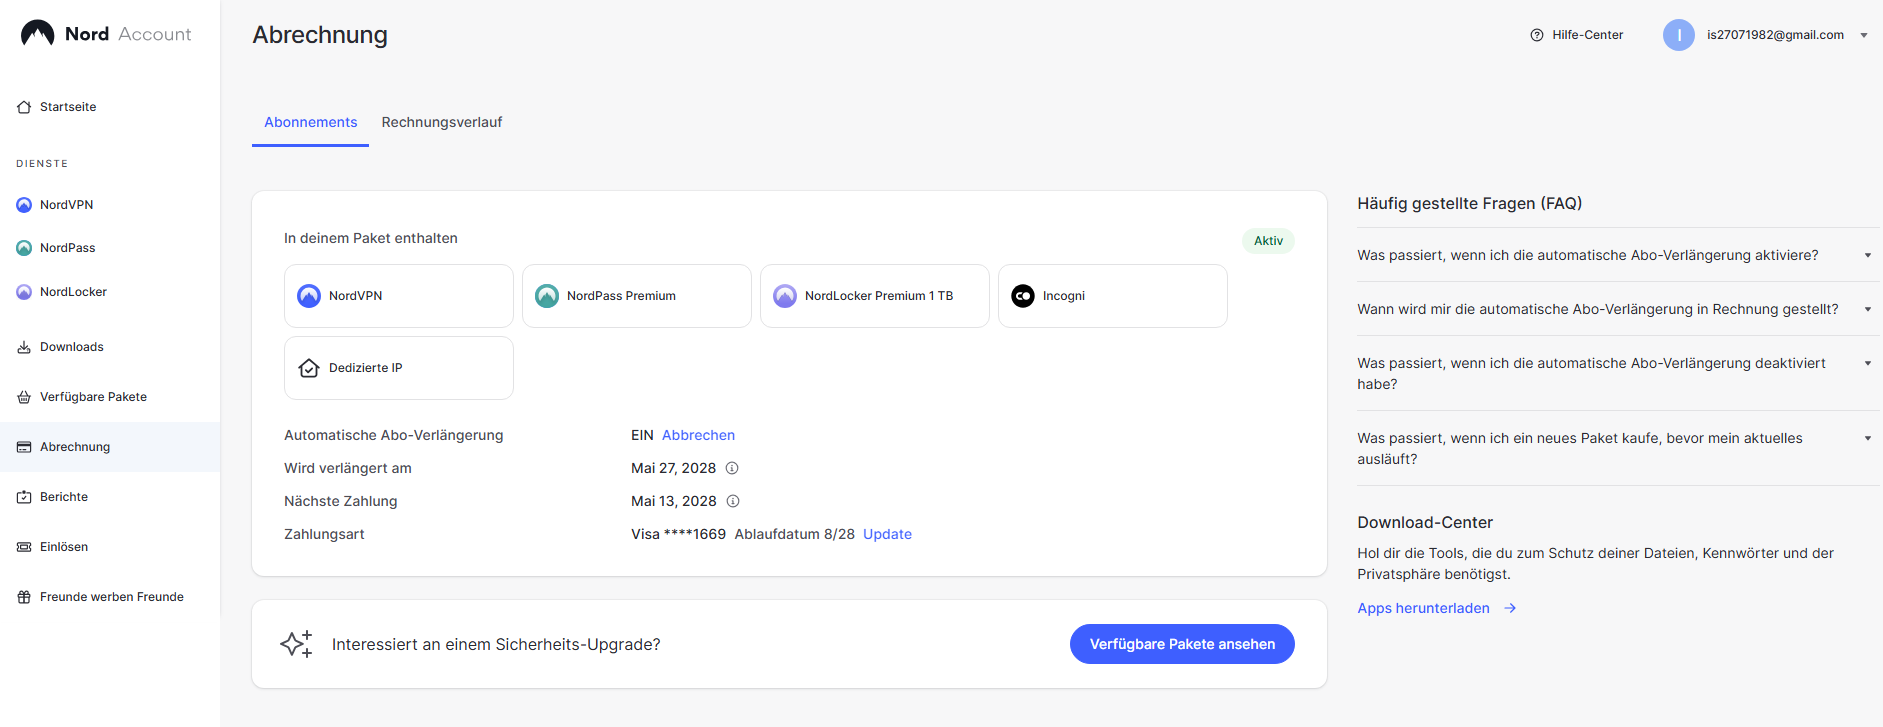Viewport: 1883px width, 727px height.
Task: Switch to the Rechnungsverlauf tab
Action: point(442,122)
